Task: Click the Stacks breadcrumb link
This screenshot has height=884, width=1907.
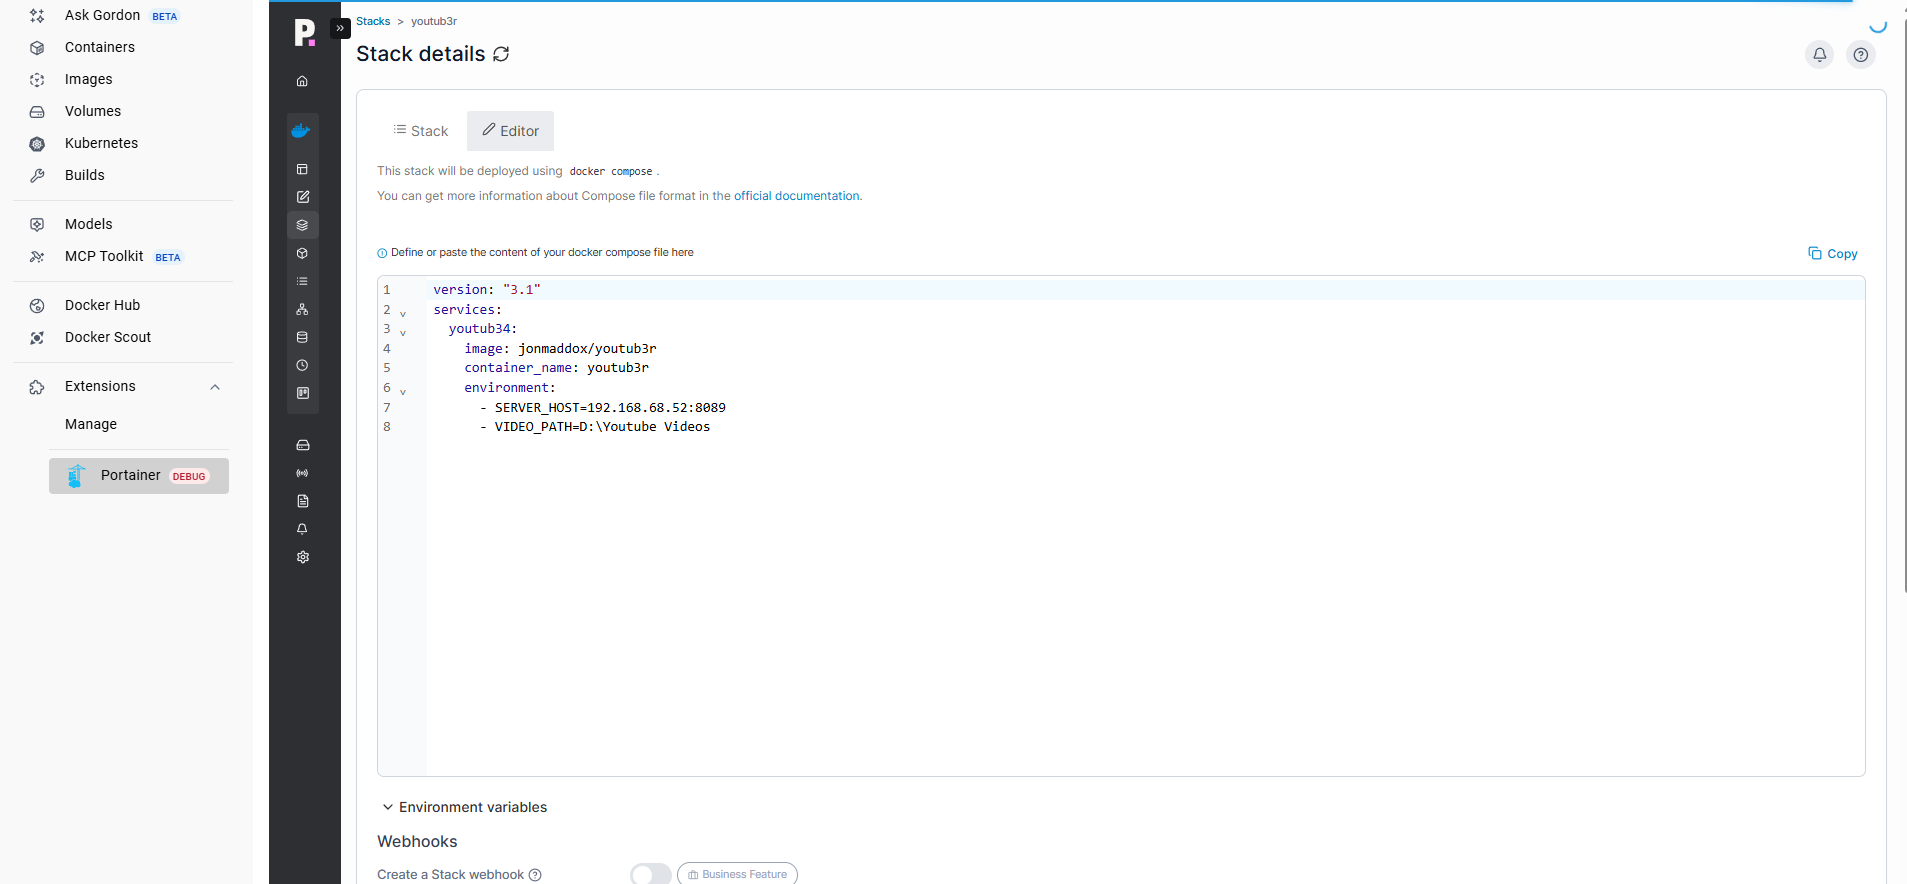Action: click(373, 21)
